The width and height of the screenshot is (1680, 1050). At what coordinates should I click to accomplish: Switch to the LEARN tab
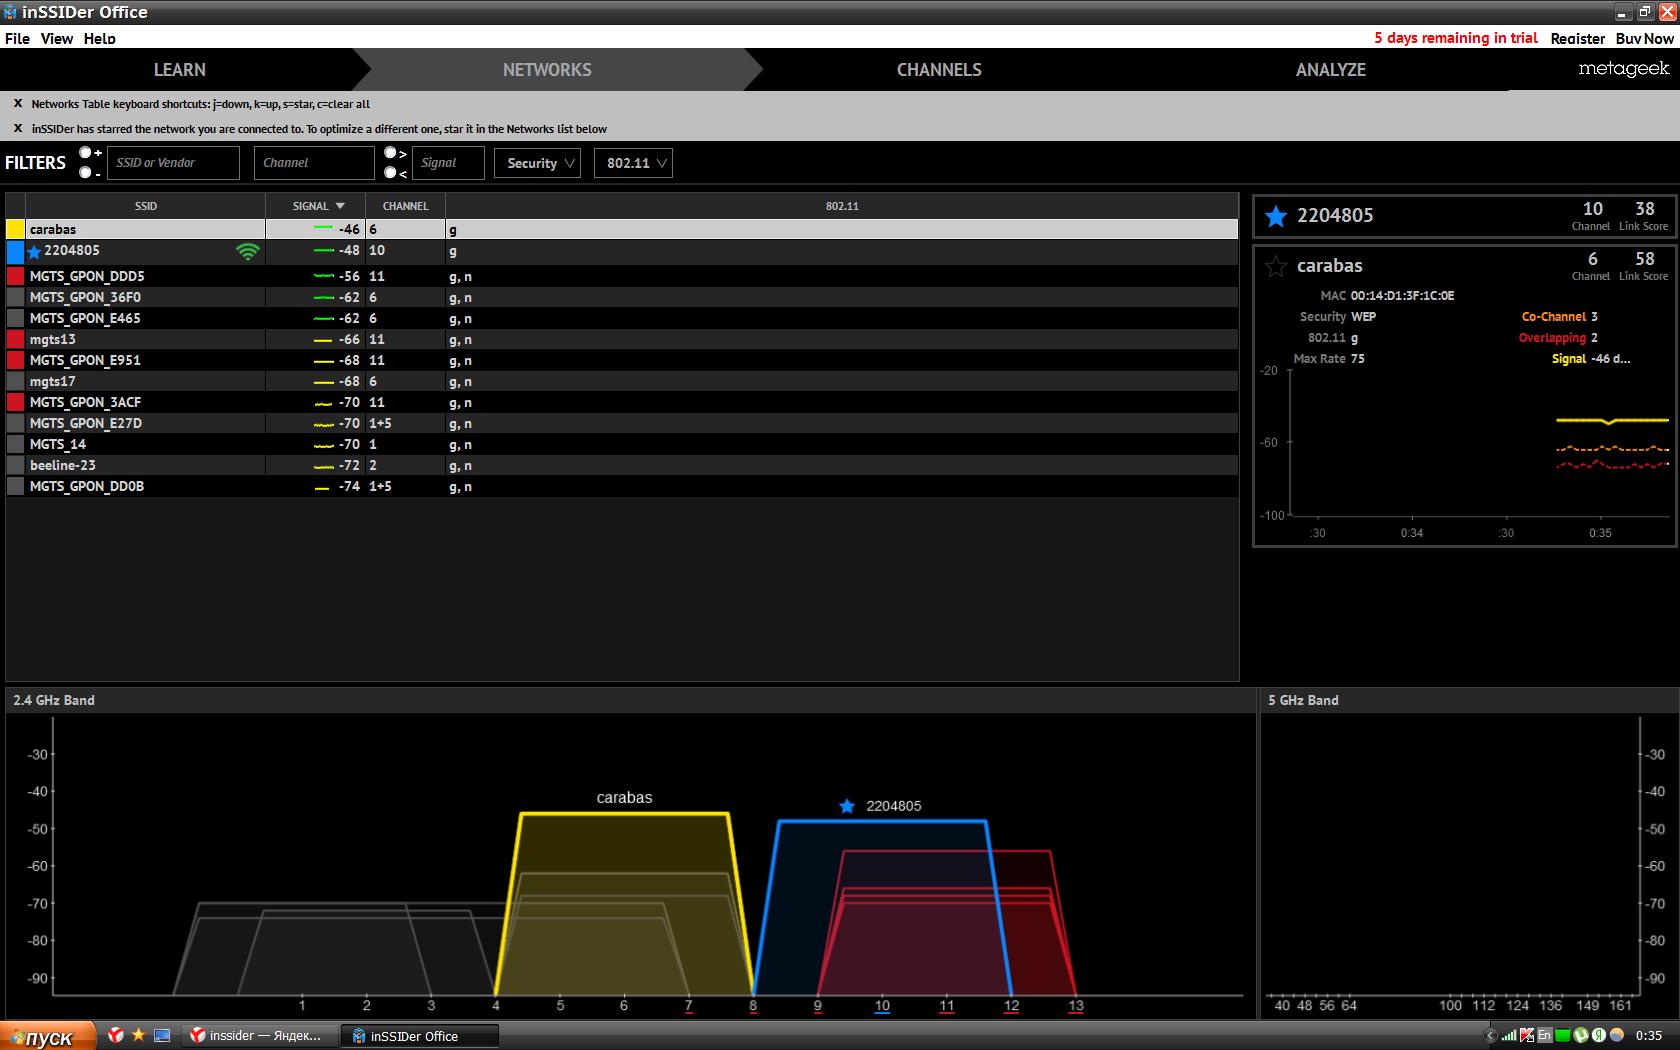pos(180,70)
